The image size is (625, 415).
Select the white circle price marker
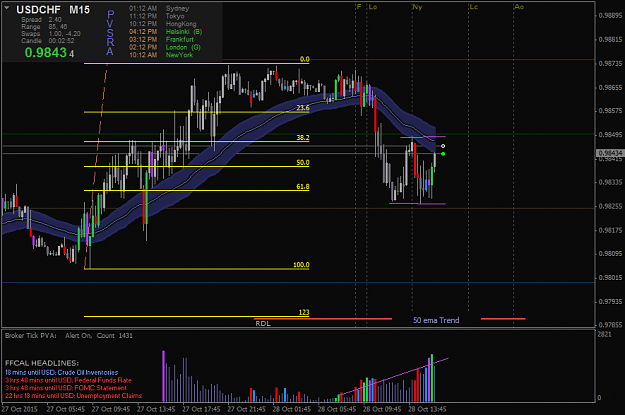(x=443, y=146)
